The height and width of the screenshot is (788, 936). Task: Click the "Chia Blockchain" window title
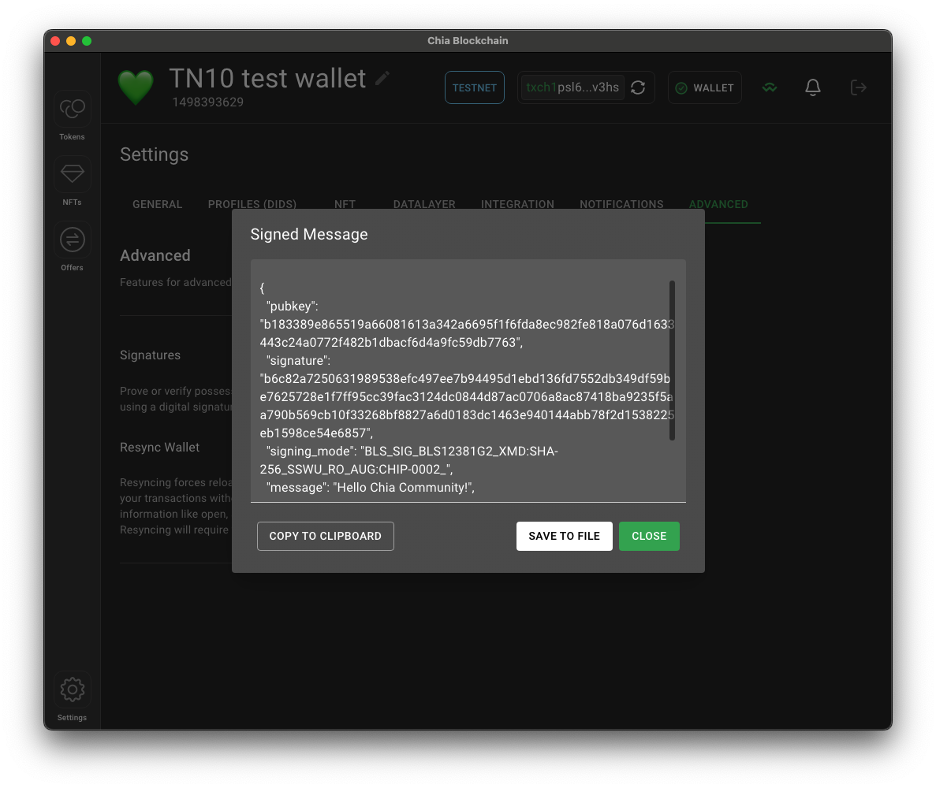tap(468, 41)
